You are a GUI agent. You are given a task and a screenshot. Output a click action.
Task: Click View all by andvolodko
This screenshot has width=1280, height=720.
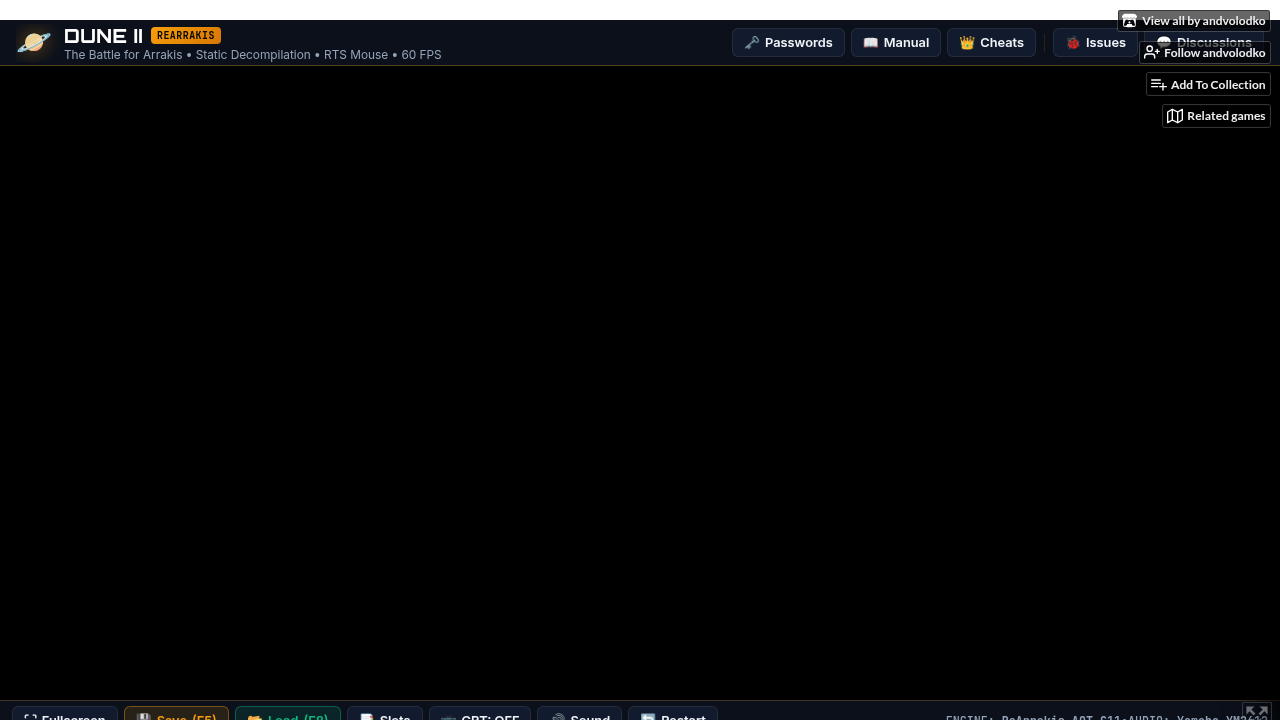1194,21
